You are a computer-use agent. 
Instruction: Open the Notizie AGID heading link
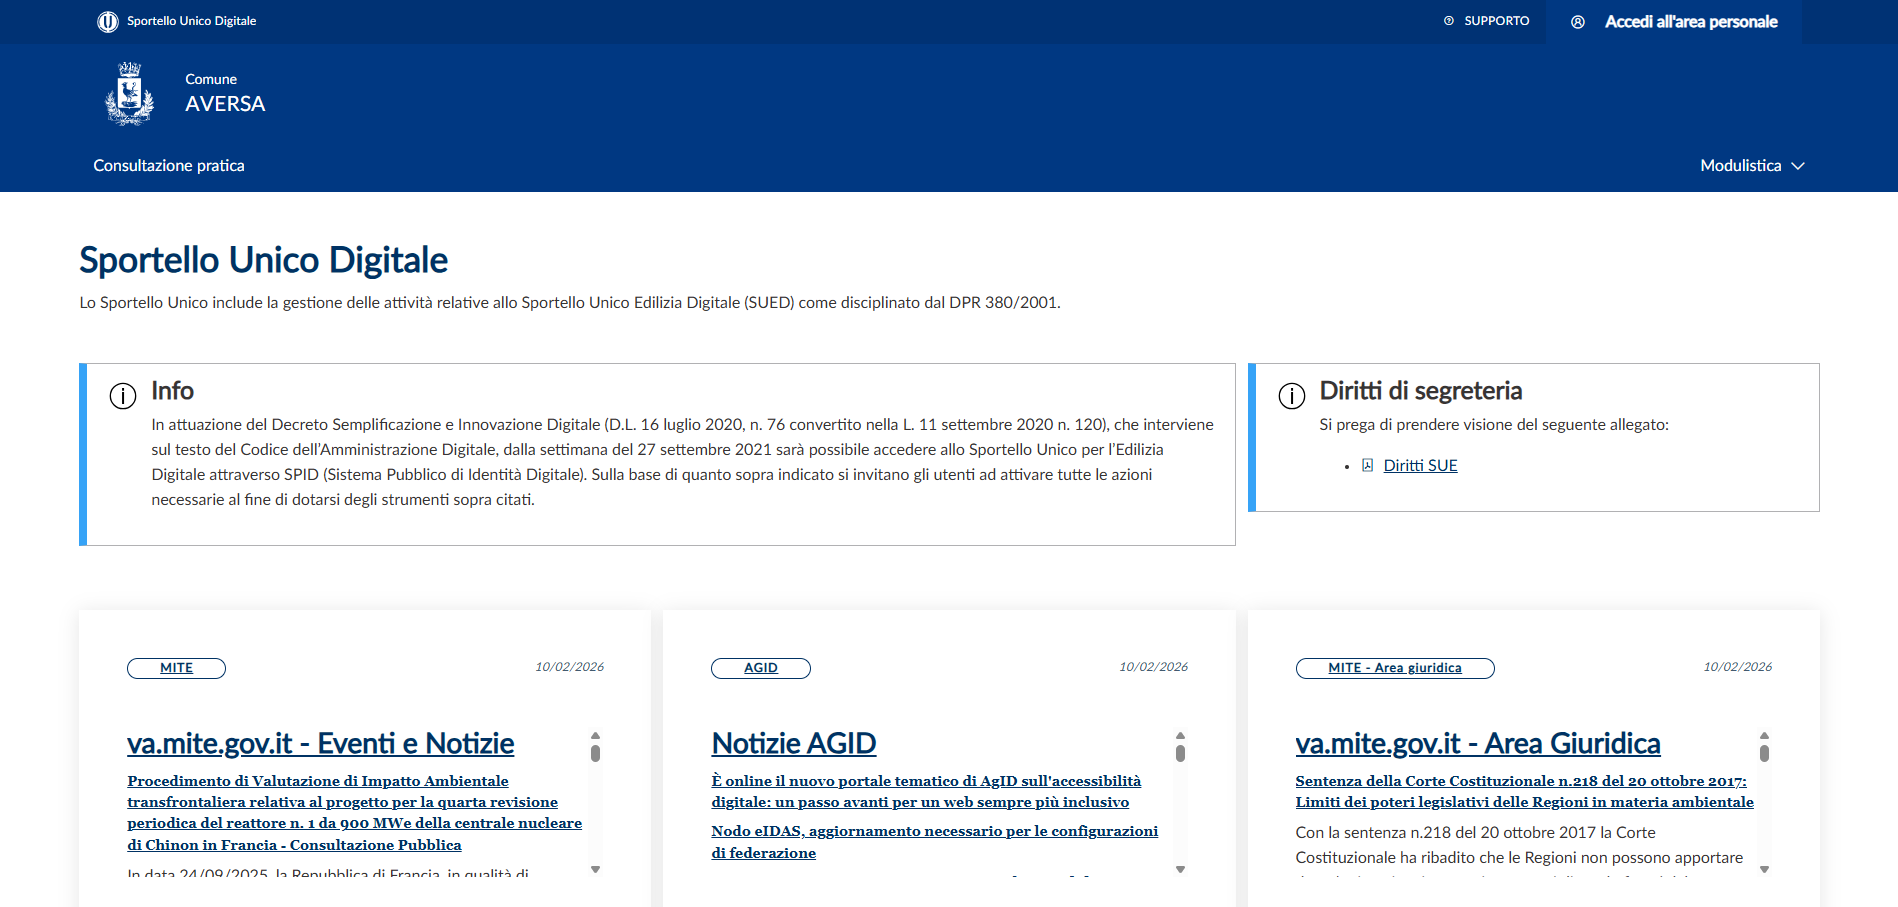pyautogui.click(x=793, y=743)
